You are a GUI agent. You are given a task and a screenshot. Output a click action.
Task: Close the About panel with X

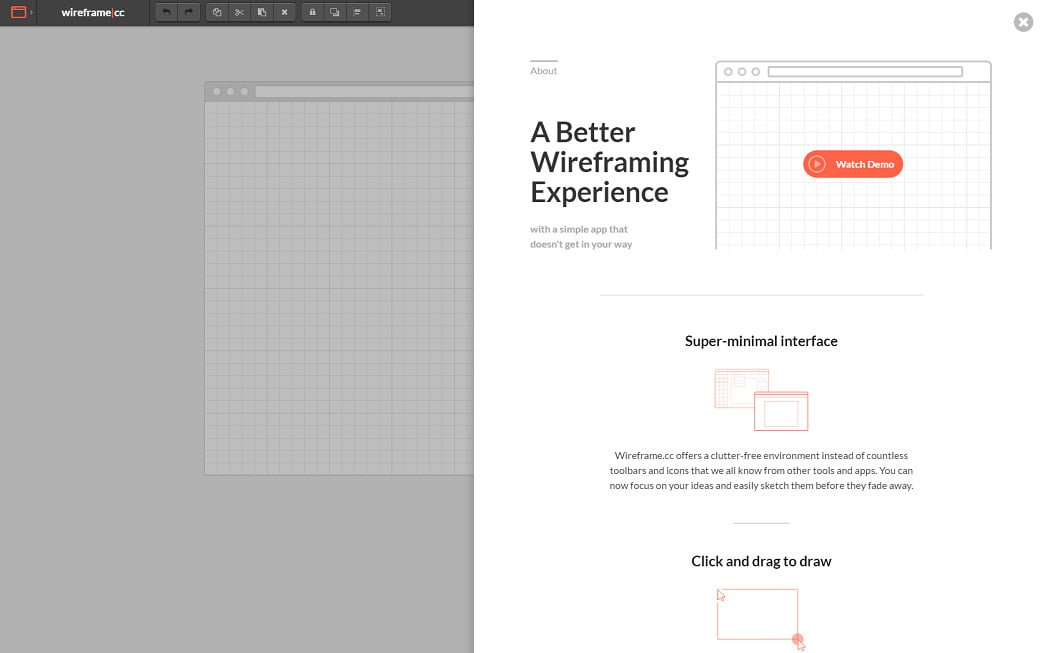point(1023,22)
